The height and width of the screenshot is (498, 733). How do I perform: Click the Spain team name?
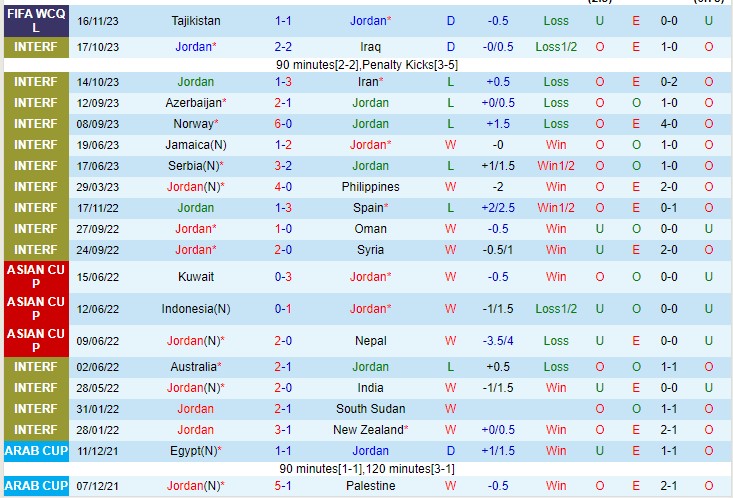[368, 208]
